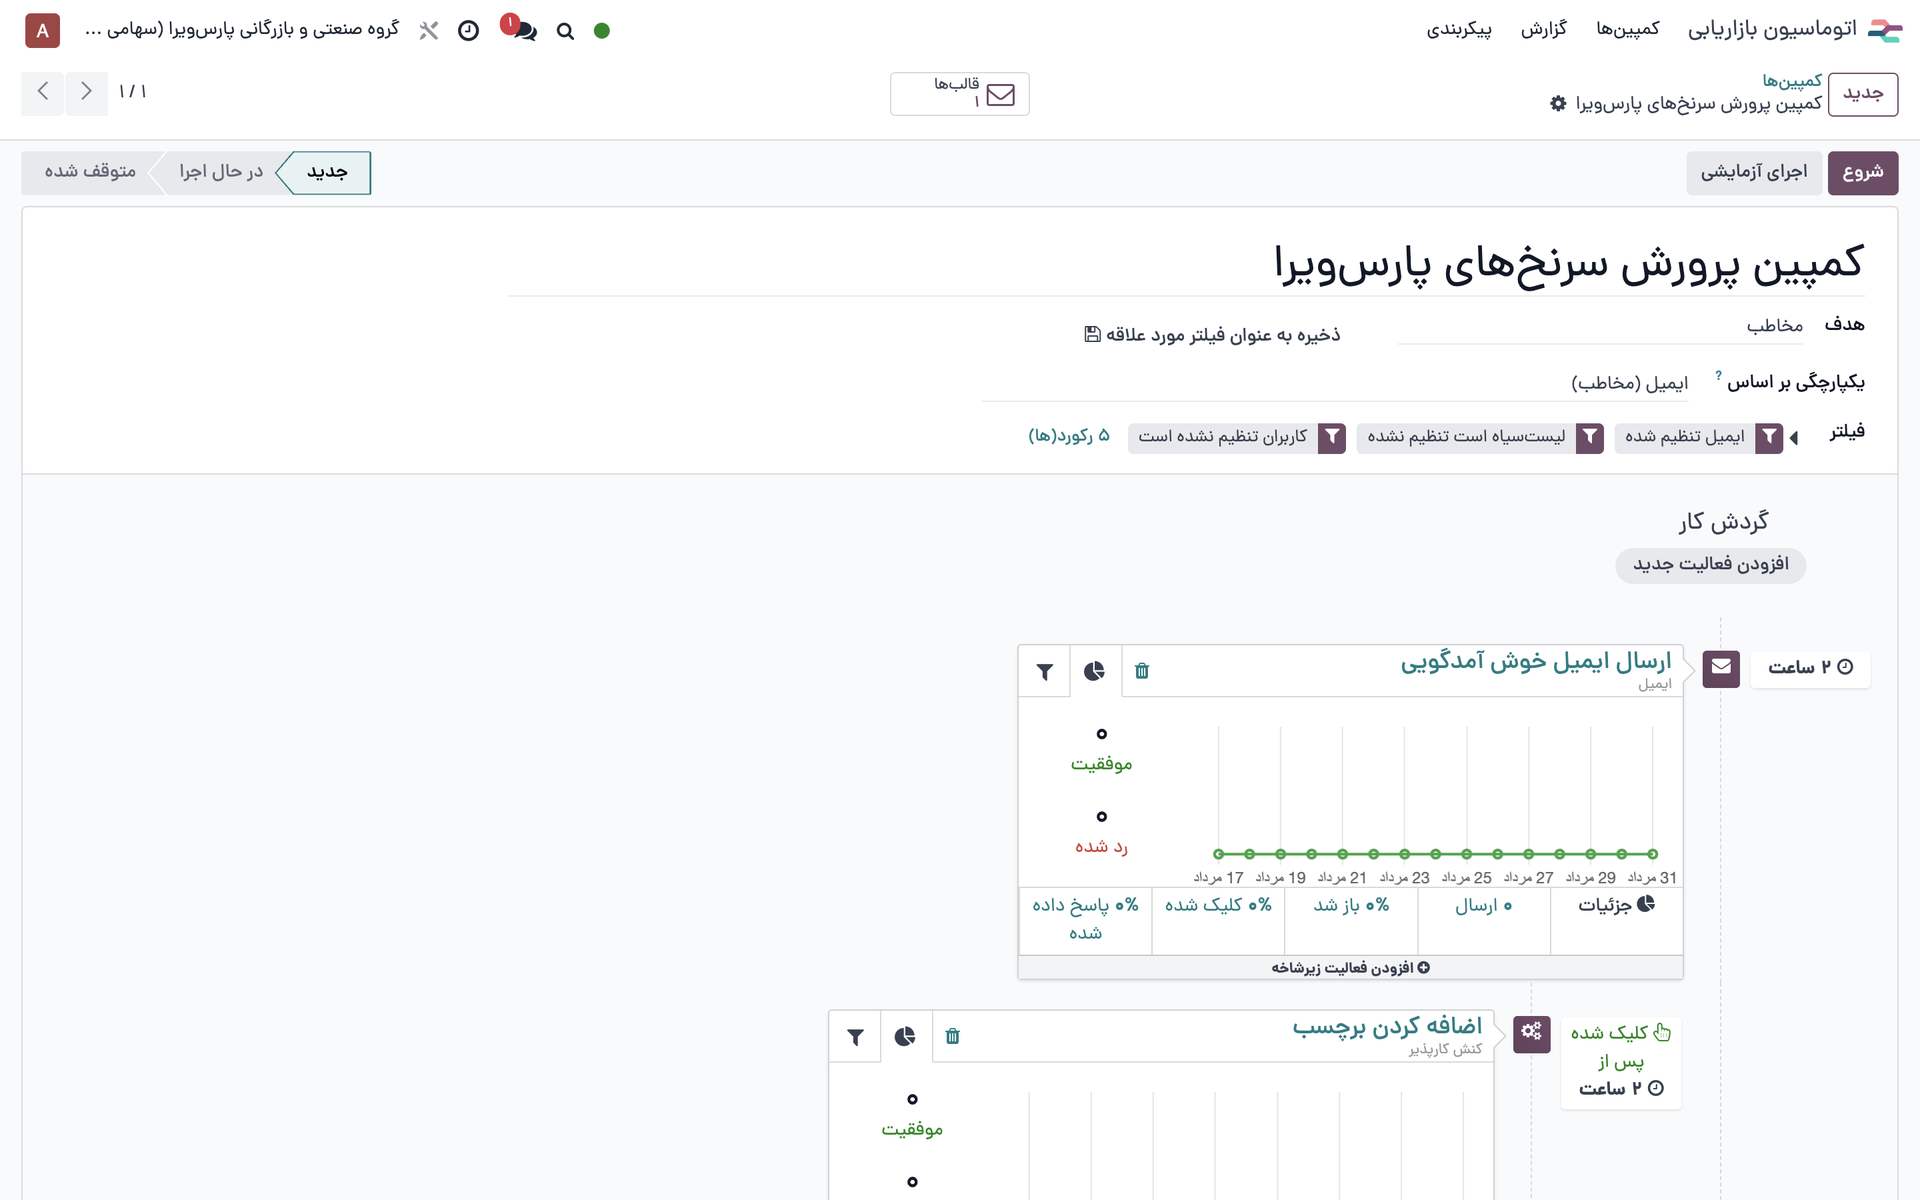This screenshot has width=1920, height=1200.
Task: Select the 'جدید' status stage
Action: 328,172
